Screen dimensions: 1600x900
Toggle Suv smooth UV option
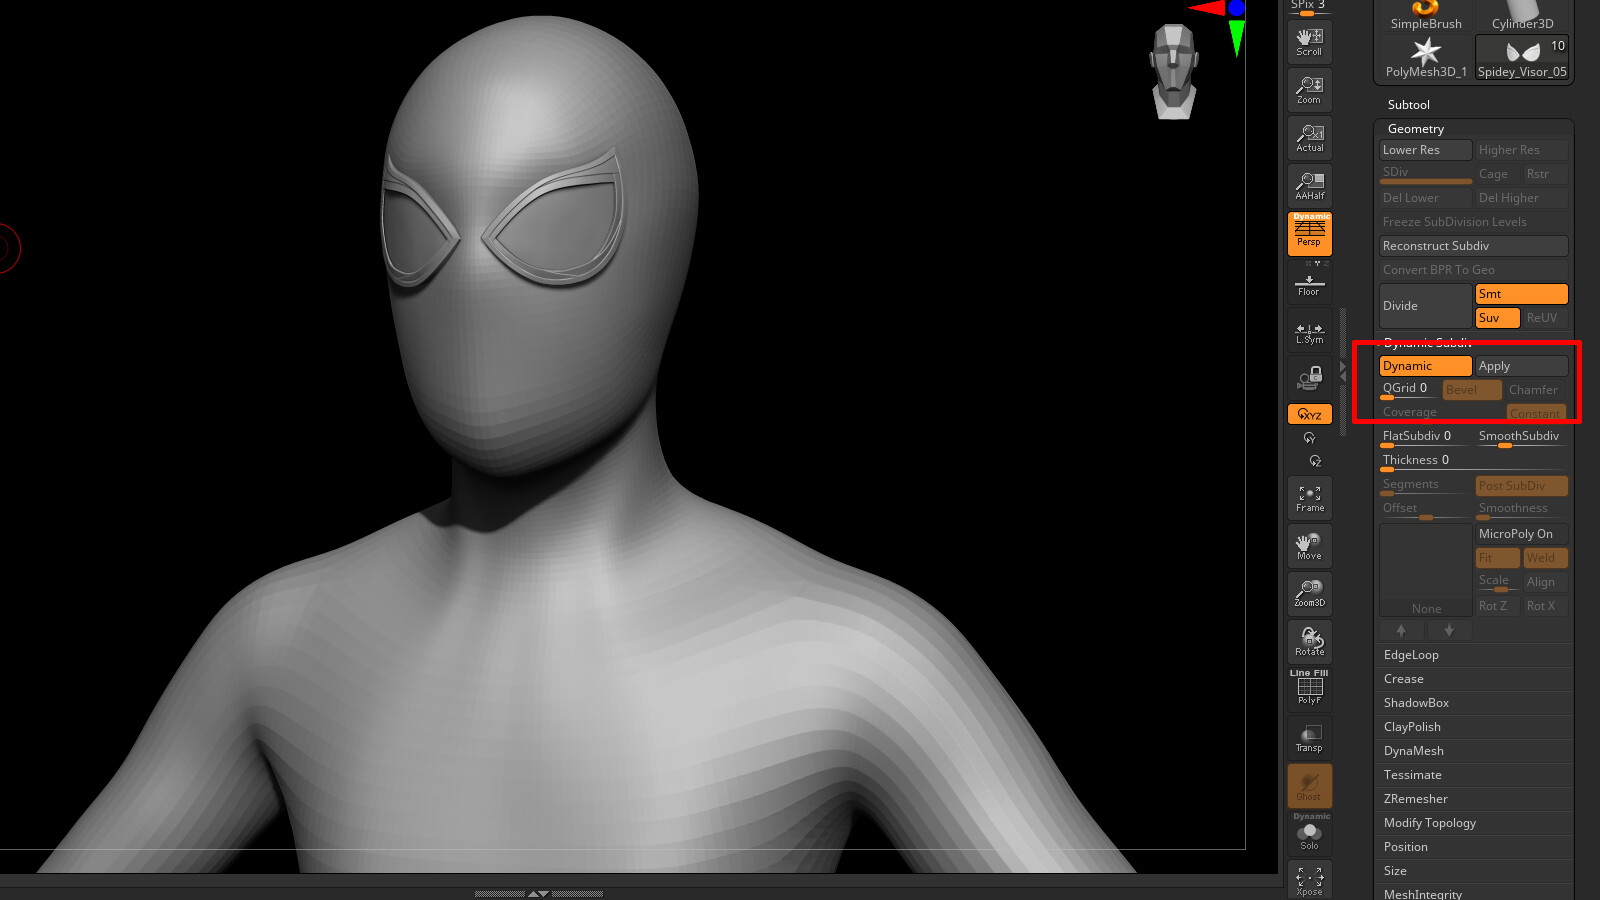pos(1497,318)
